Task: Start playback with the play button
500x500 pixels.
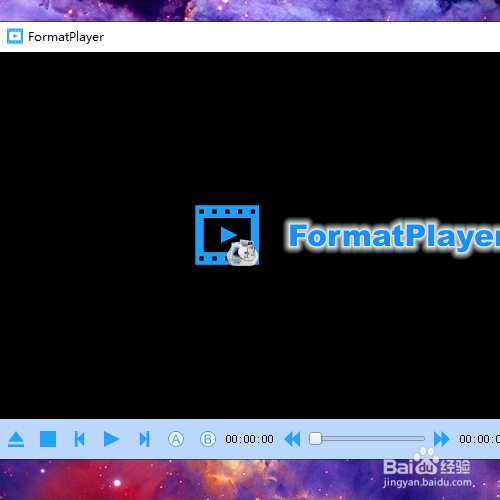Action: 111,439
